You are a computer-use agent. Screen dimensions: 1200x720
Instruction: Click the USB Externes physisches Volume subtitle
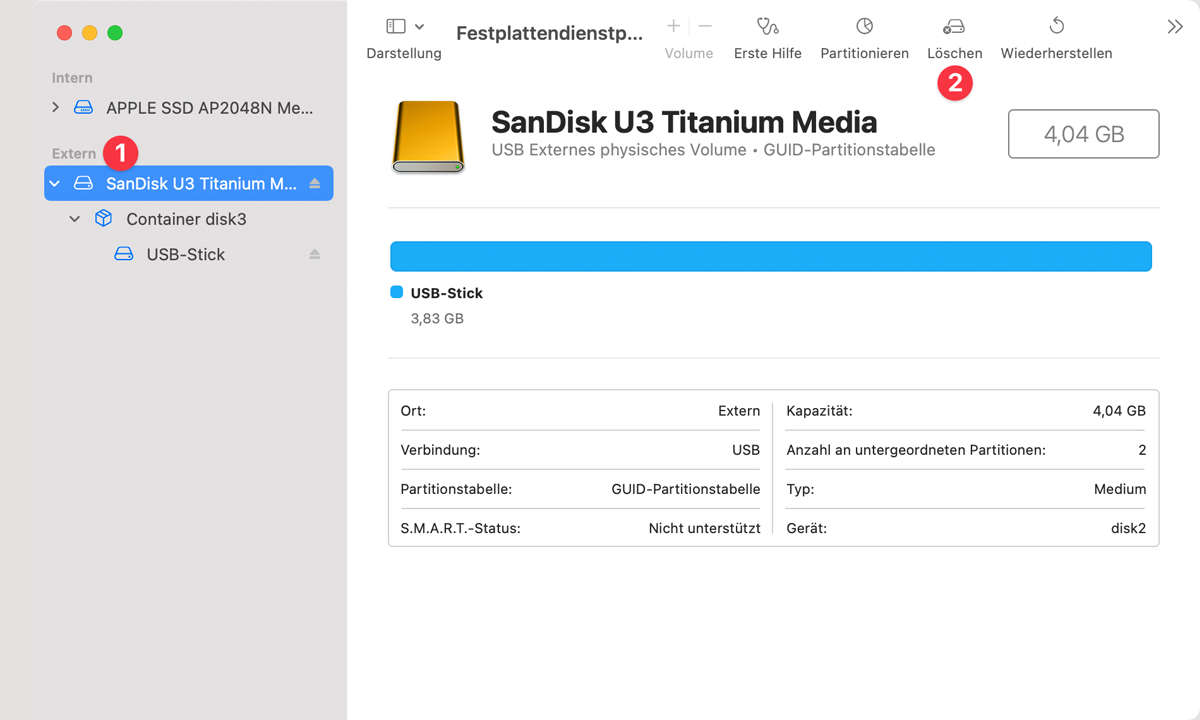point(713,150)
